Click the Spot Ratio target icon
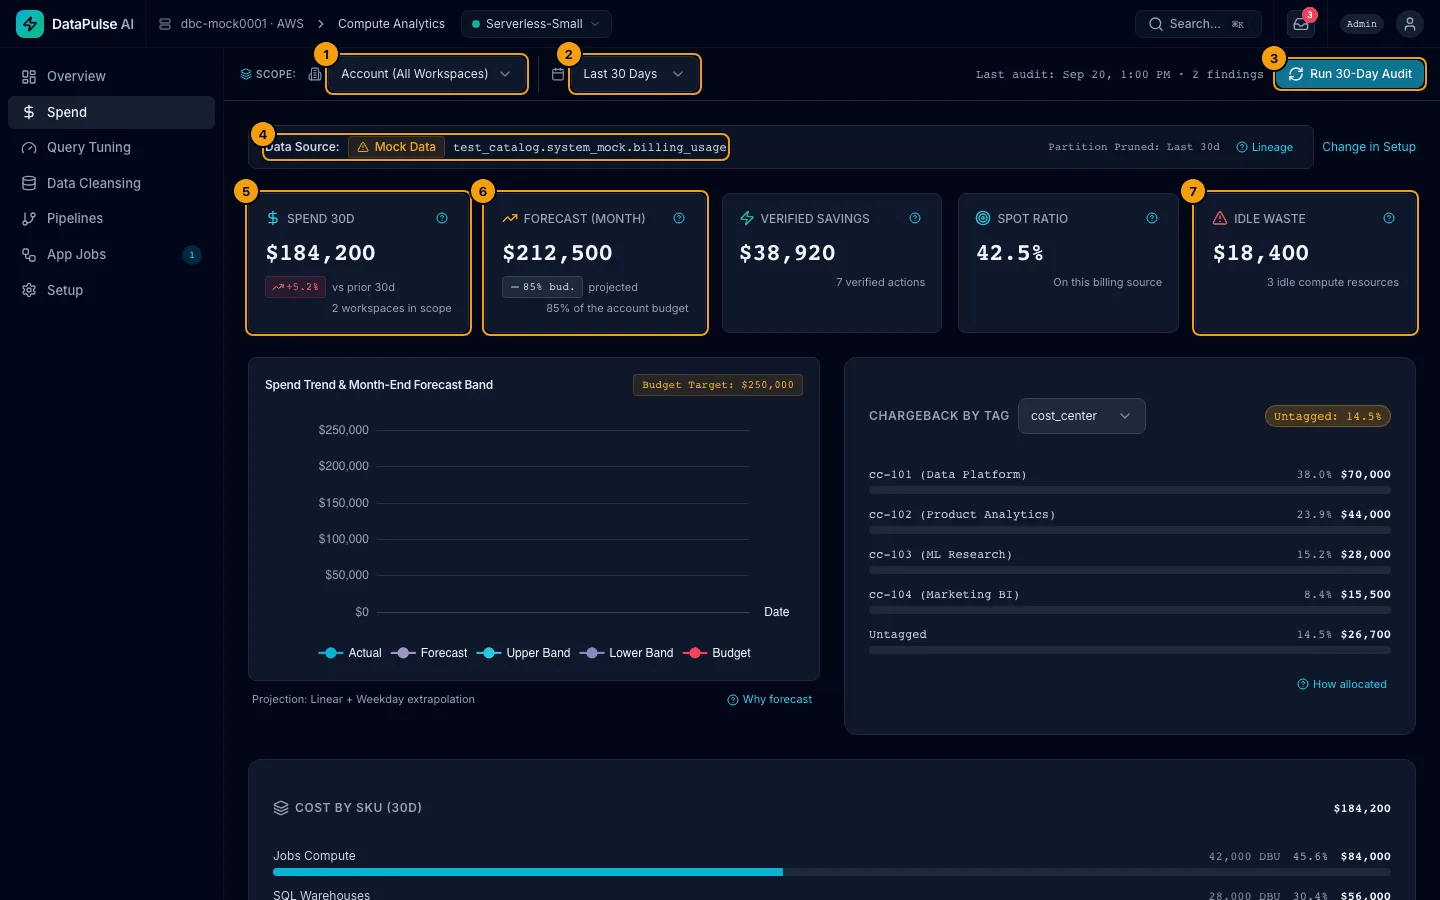This screenshot has width=1440, height=900. [983, 218]
